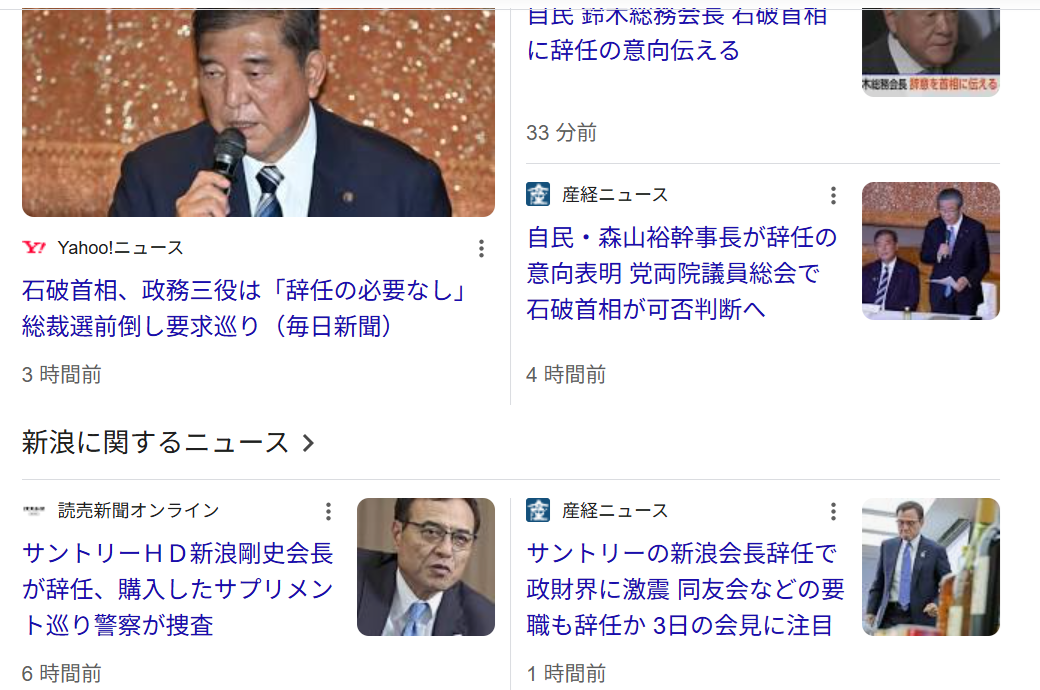
Task: Click 産経ニュース icon above 森山裕幹事長 headline
Action: tap(538, 194)
